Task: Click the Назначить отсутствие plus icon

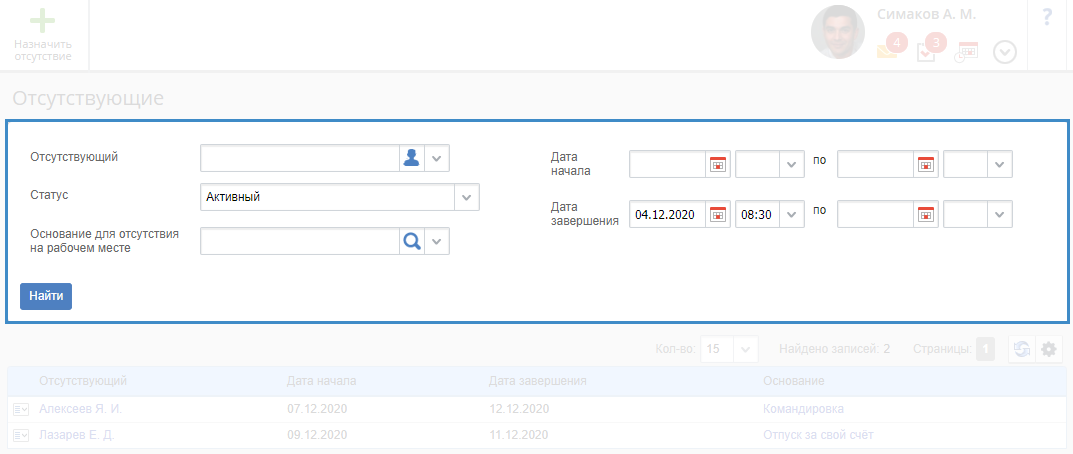Action: 43,21
